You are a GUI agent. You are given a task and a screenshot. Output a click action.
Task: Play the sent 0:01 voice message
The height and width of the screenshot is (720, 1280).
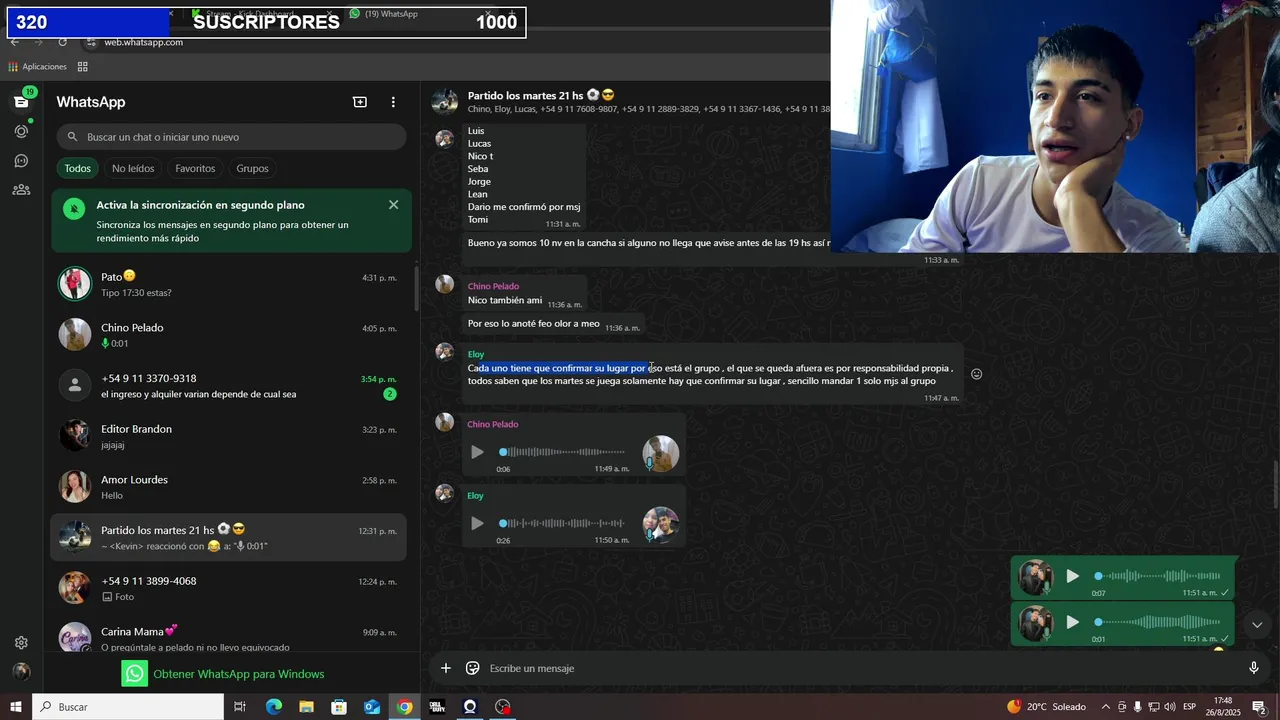(1072, 622)
